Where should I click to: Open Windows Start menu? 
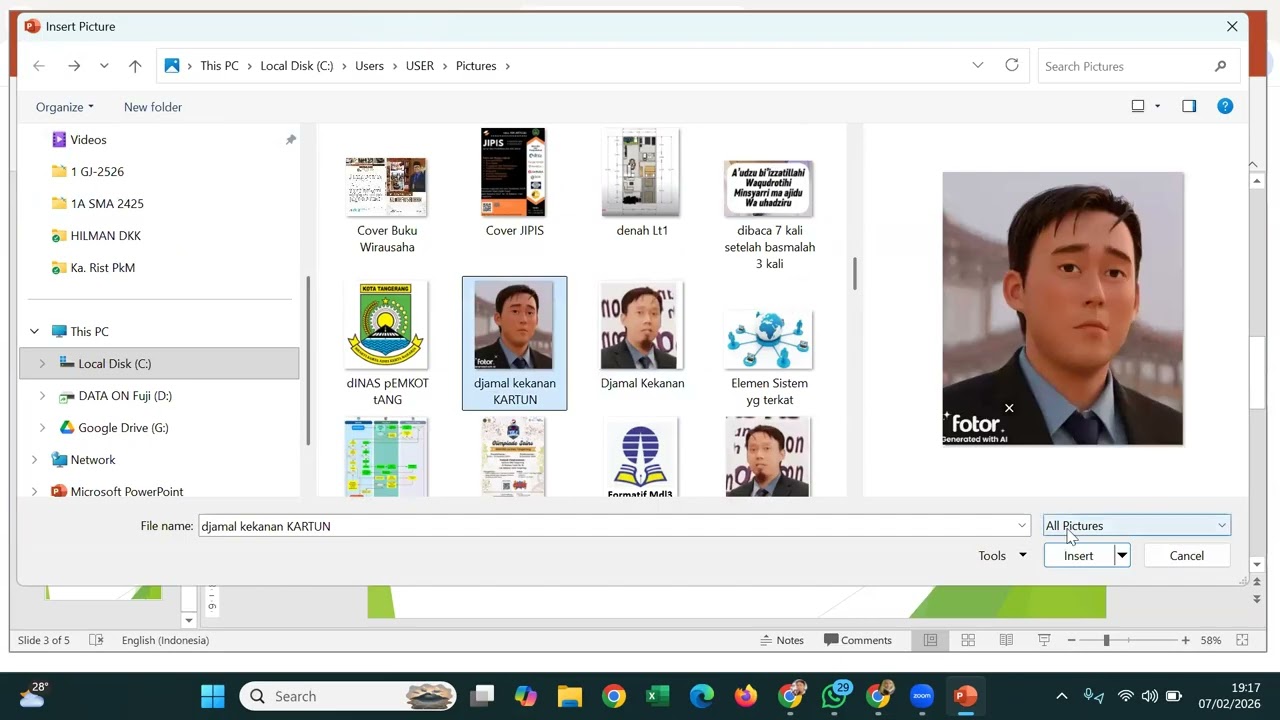(x=213, y=696)
